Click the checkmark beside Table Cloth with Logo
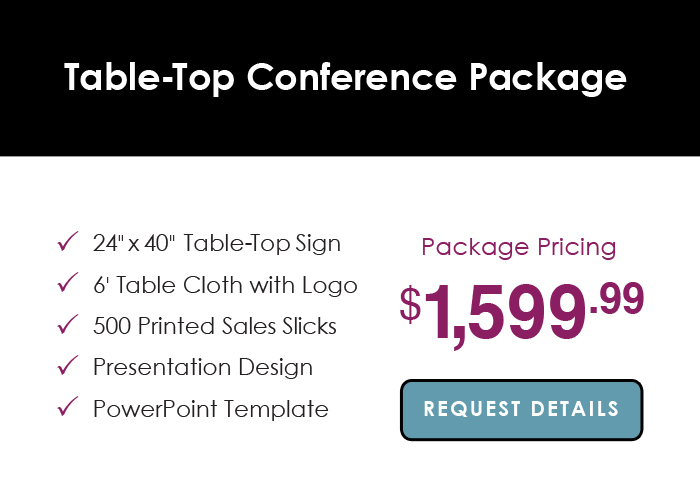This screenshot has width=700, height=500. 69,284
